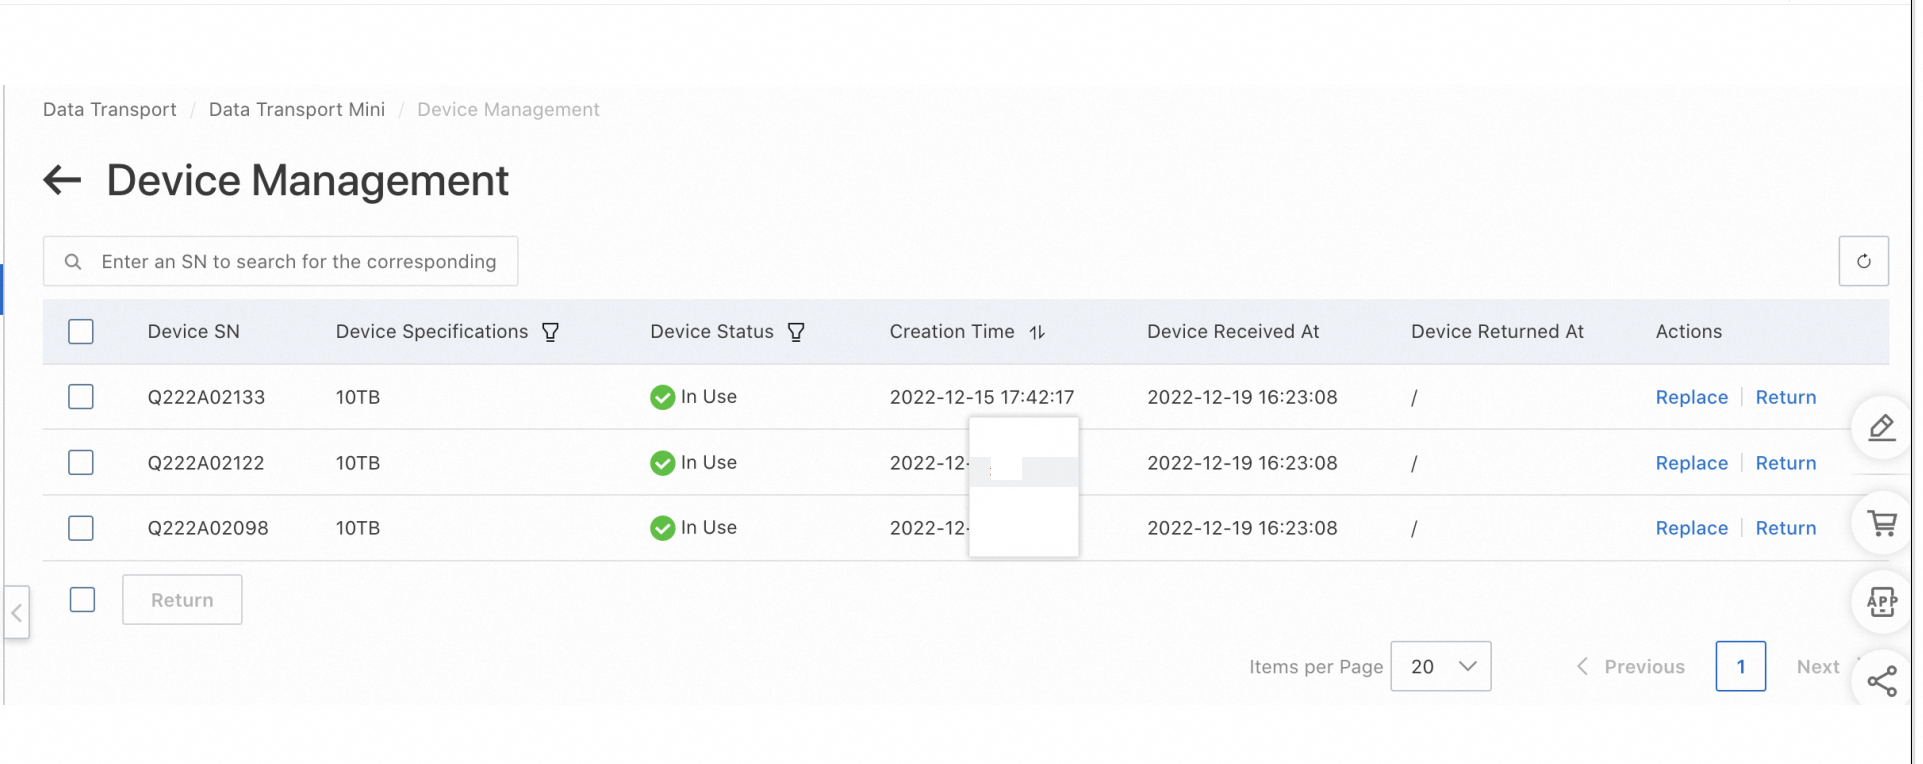The image size is (1923, 764).
Task: Click Replace for device Q222A02133
Action: pyautogui.click(x=1692, y=397)
